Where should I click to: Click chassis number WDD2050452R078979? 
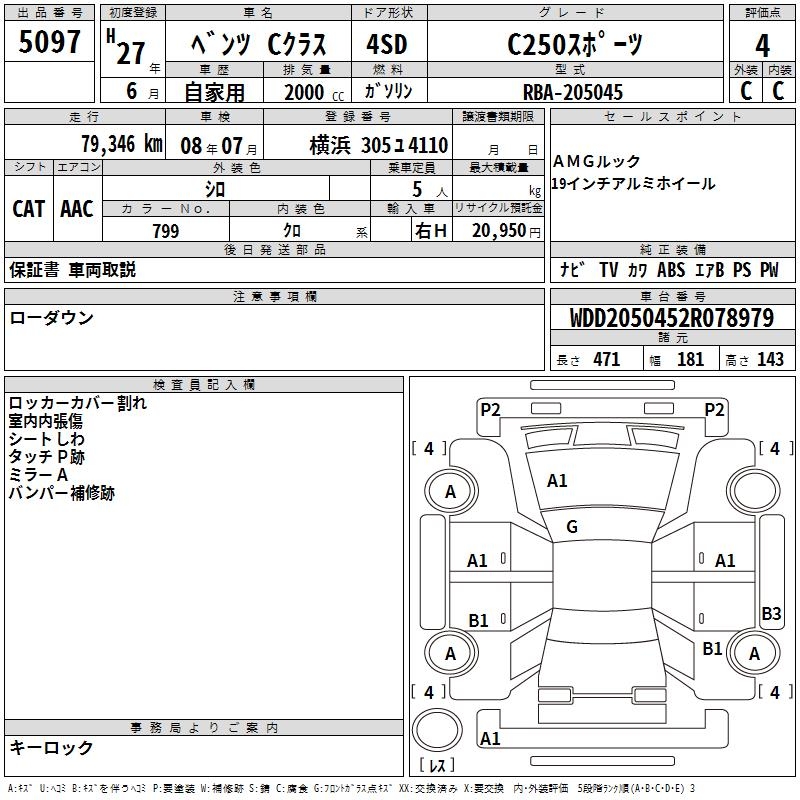coord(671,318)
